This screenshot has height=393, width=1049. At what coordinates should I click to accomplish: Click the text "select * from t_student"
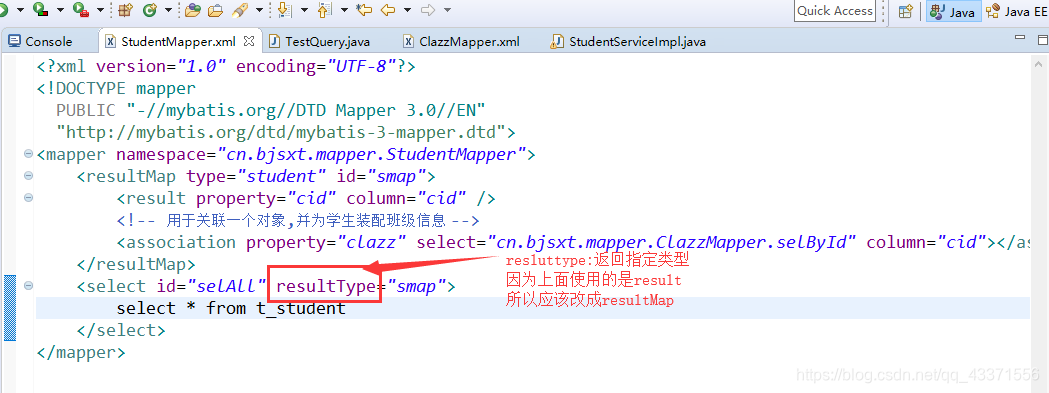tap(231, 309)
